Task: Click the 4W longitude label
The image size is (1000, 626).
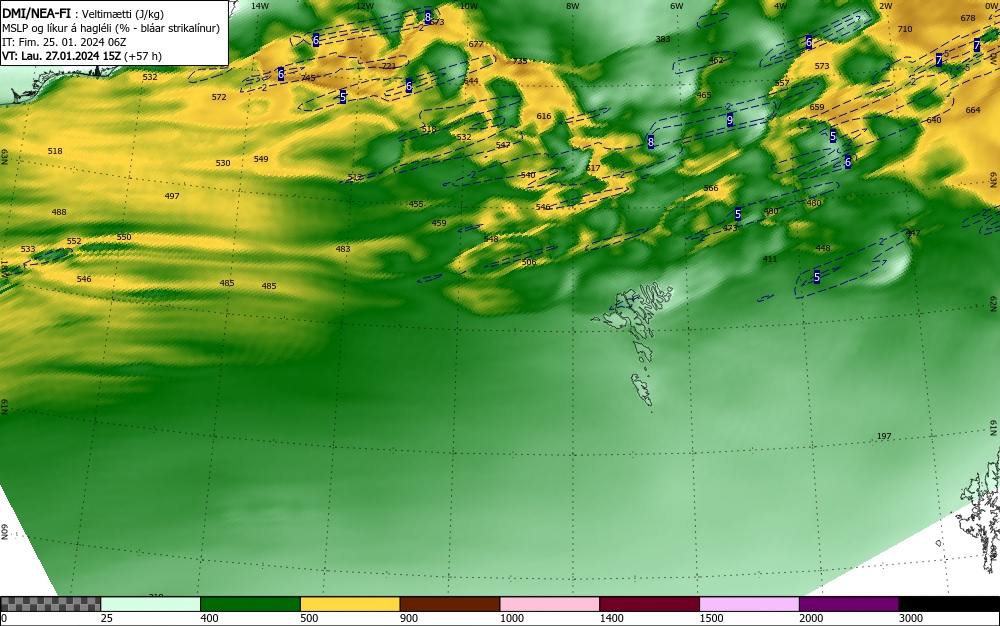Action: 781,6
